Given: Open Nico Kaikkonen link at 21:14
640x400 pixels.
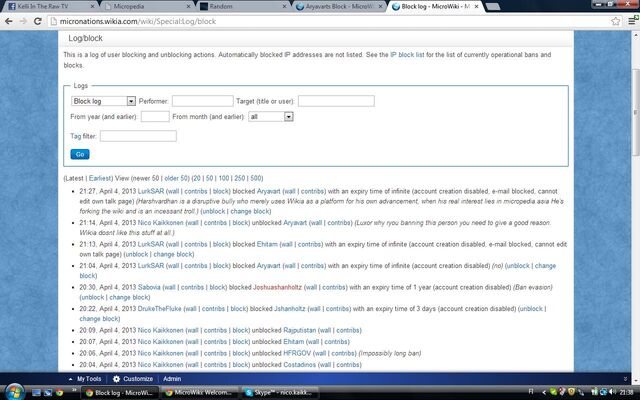Looking at the screenshot, I should tap(160, 223).
